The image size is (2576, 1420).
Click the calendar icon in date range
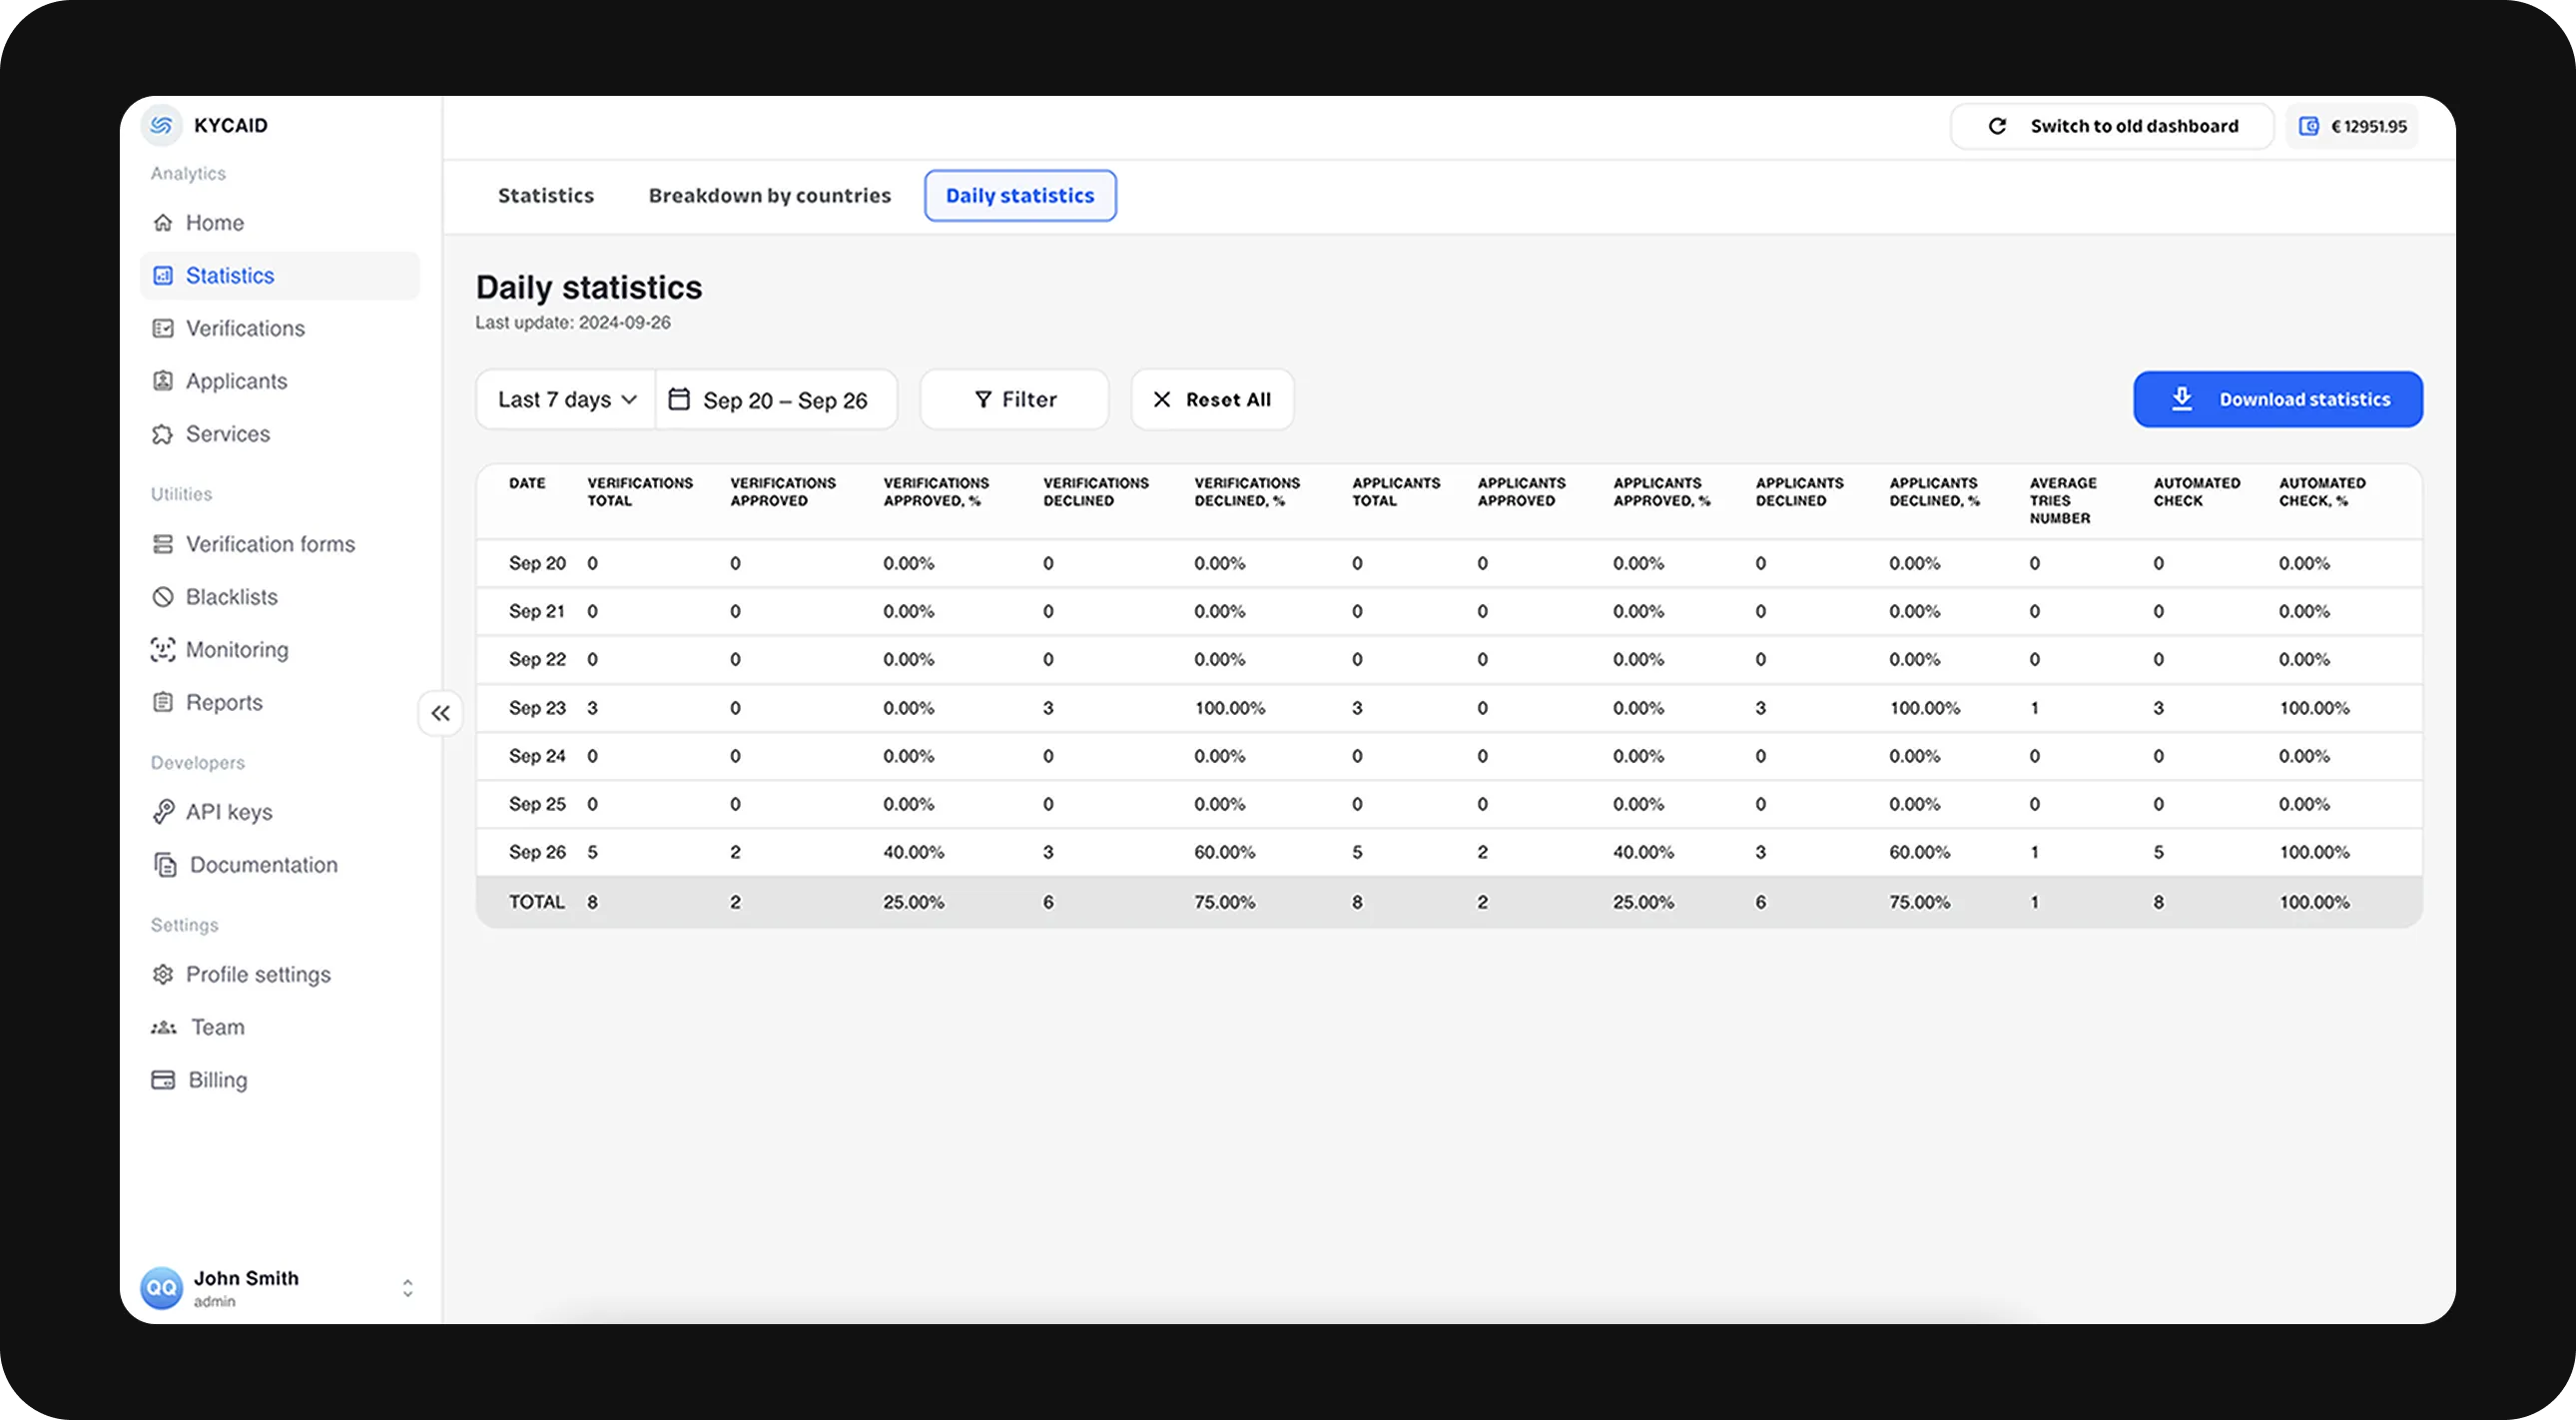point(679,399)
